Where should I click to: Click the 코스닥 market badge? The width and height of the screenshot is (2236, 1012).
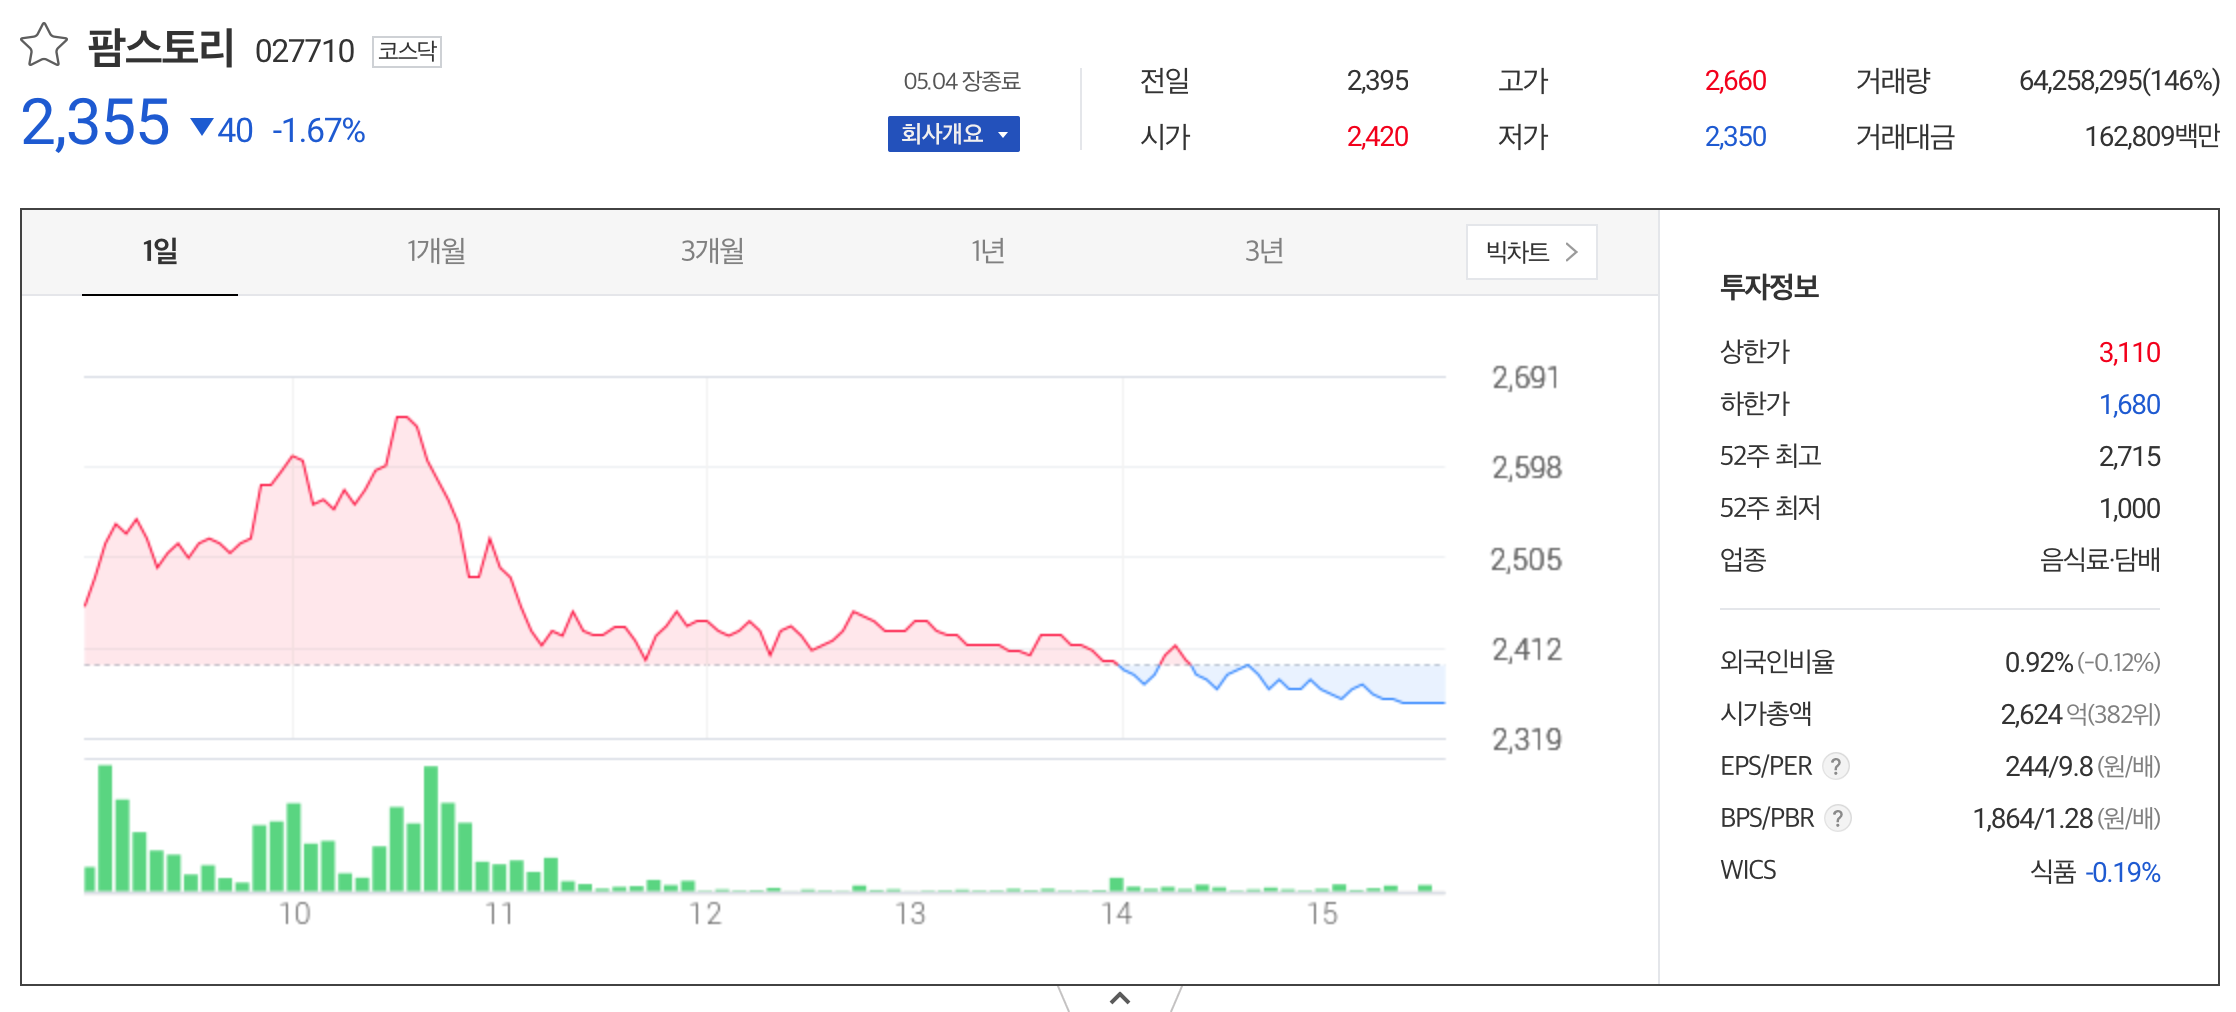coord(407,51)
